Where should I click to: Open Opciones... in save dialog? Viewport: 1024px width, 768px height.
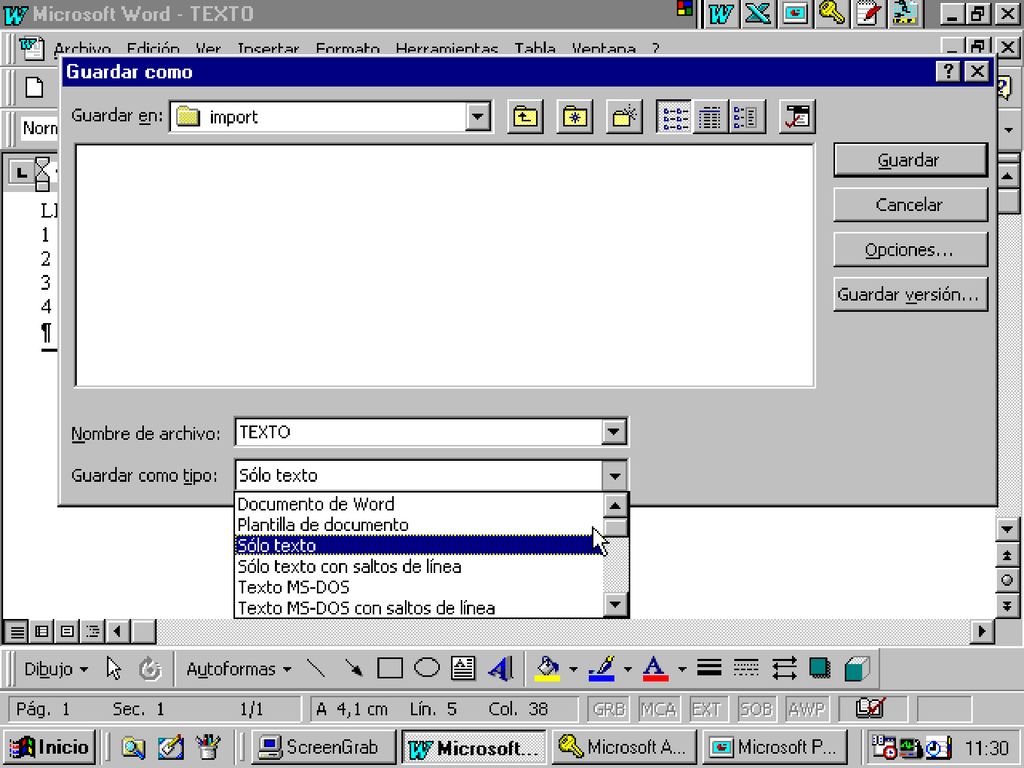(x=910, y=249)
